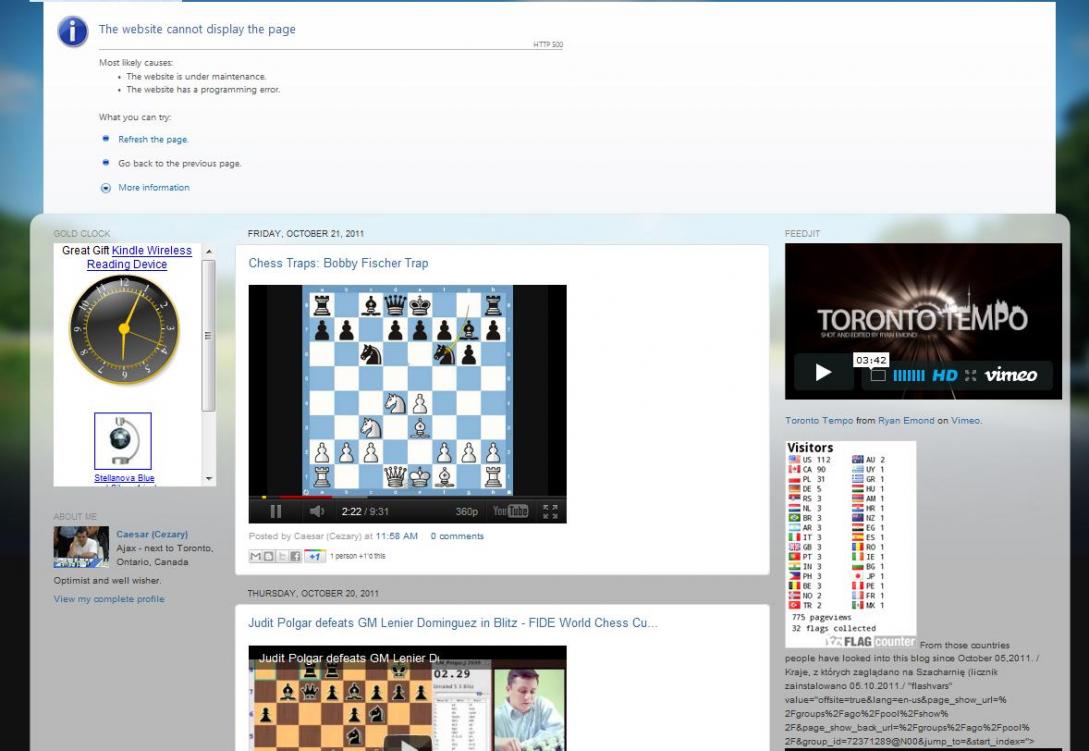Enter fullscreen on the Fischer Trap video
Viewport: 1089px width, 751px height.
[x=549, y=511]
